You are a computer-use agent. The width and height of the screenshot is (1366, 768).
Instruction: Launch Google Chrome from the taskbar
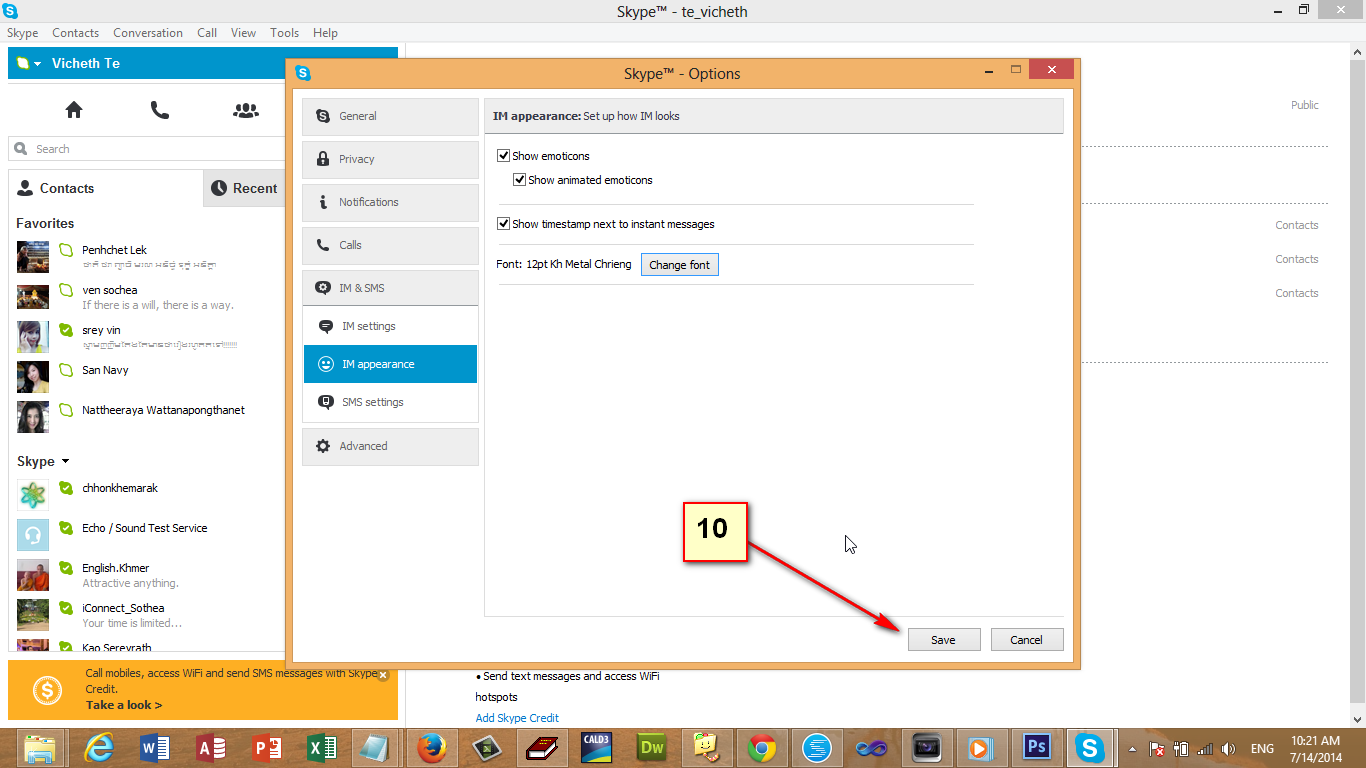click(x=762, y=748)
